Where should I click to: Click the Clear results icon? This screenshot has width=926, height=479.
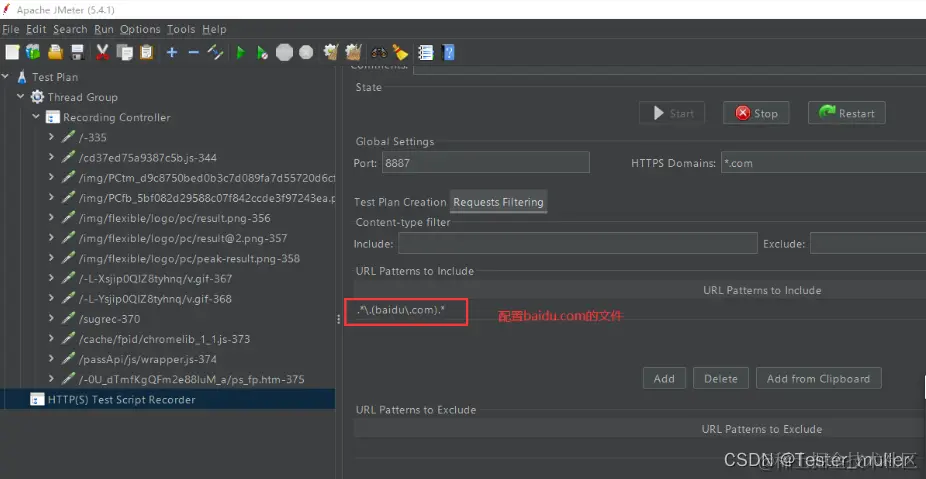coord(331,53)
